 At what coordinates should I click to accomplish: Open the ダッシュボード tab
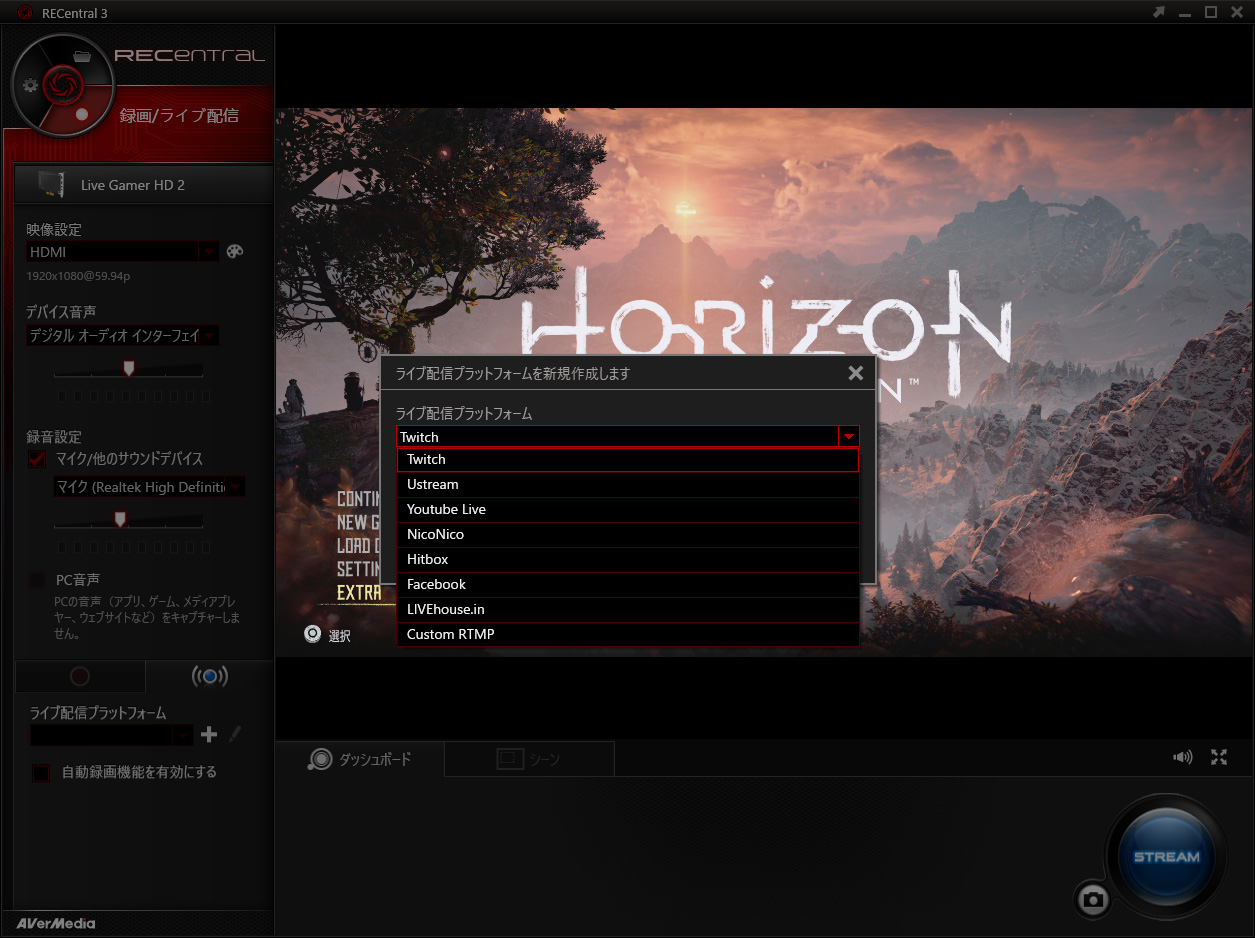360,759
